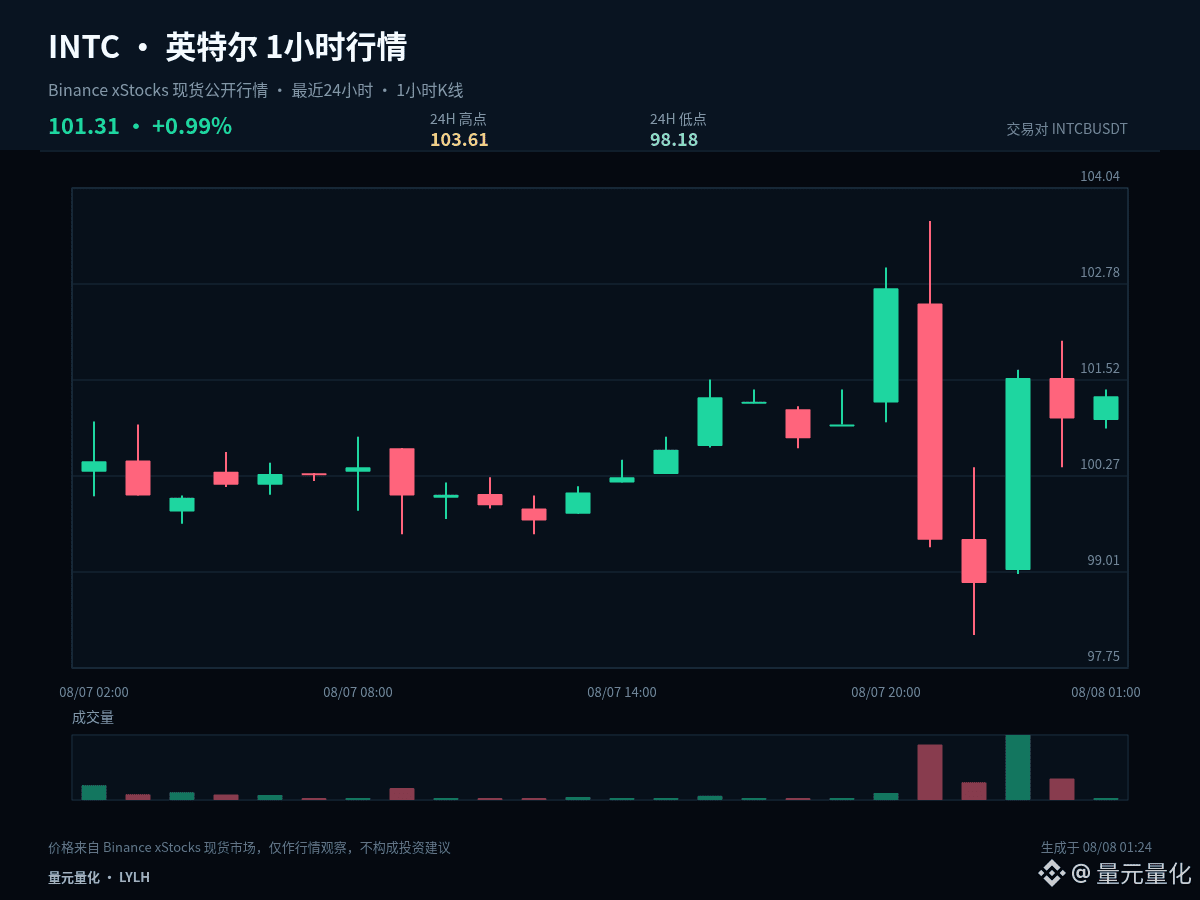The image size is (1200, 900).
Task: Click y-axis label 104.04
Action: pos(1100,176)
